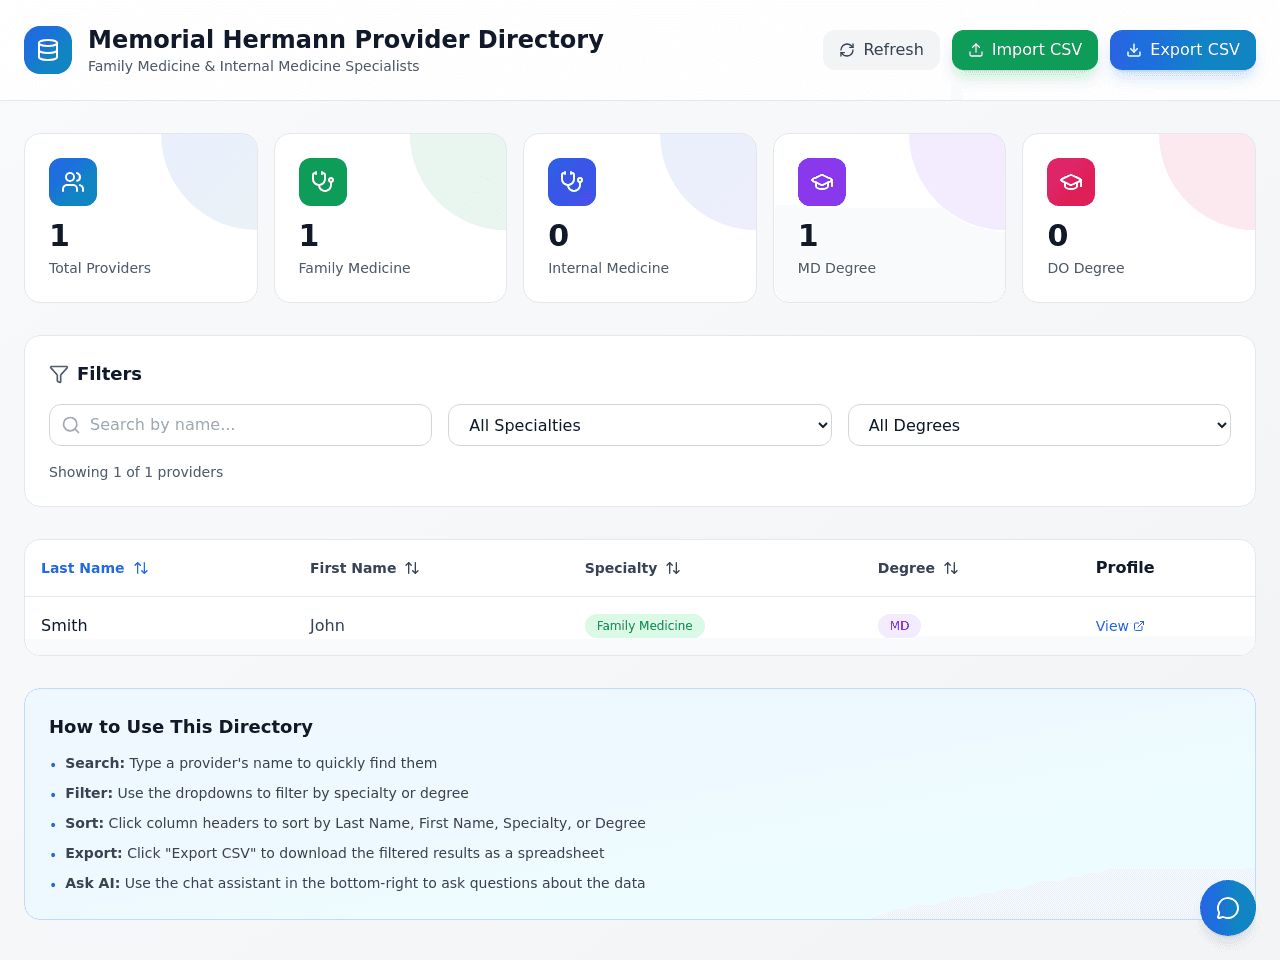Click the Total Providers people icon

[x=73, y=182]
